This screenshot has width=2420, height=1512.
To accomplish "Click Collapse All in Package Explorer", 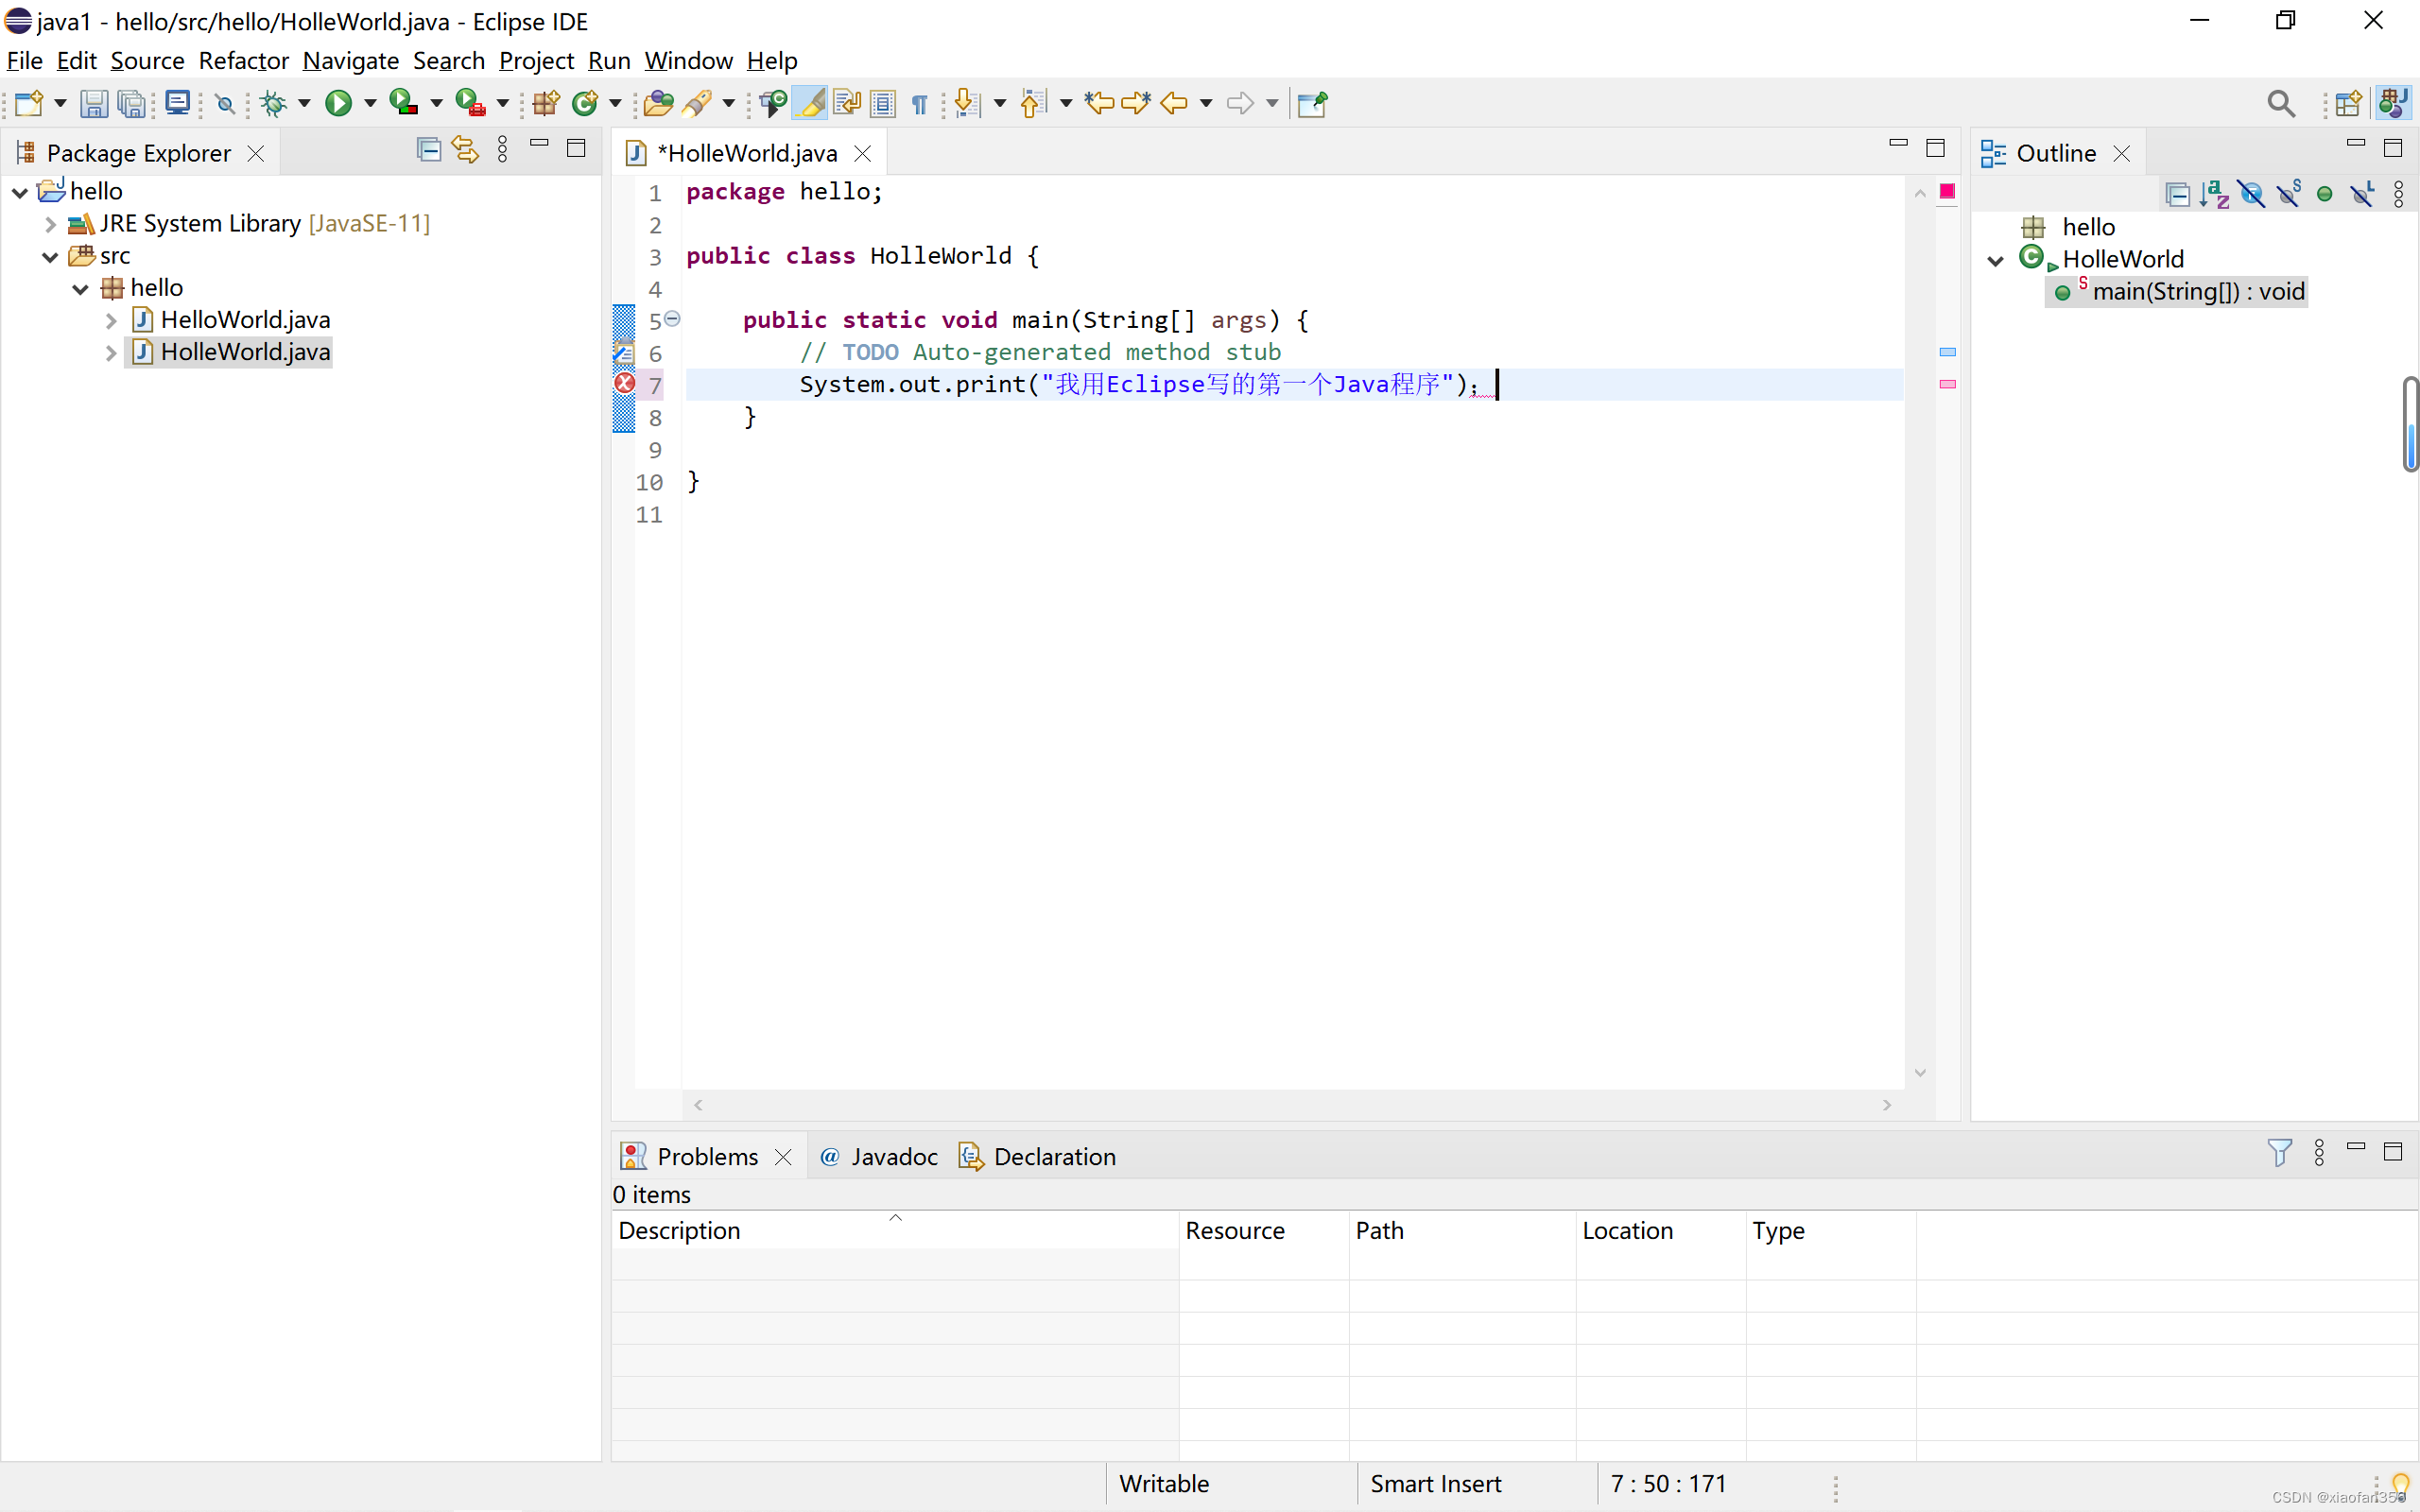I will (x=428, y=150).
